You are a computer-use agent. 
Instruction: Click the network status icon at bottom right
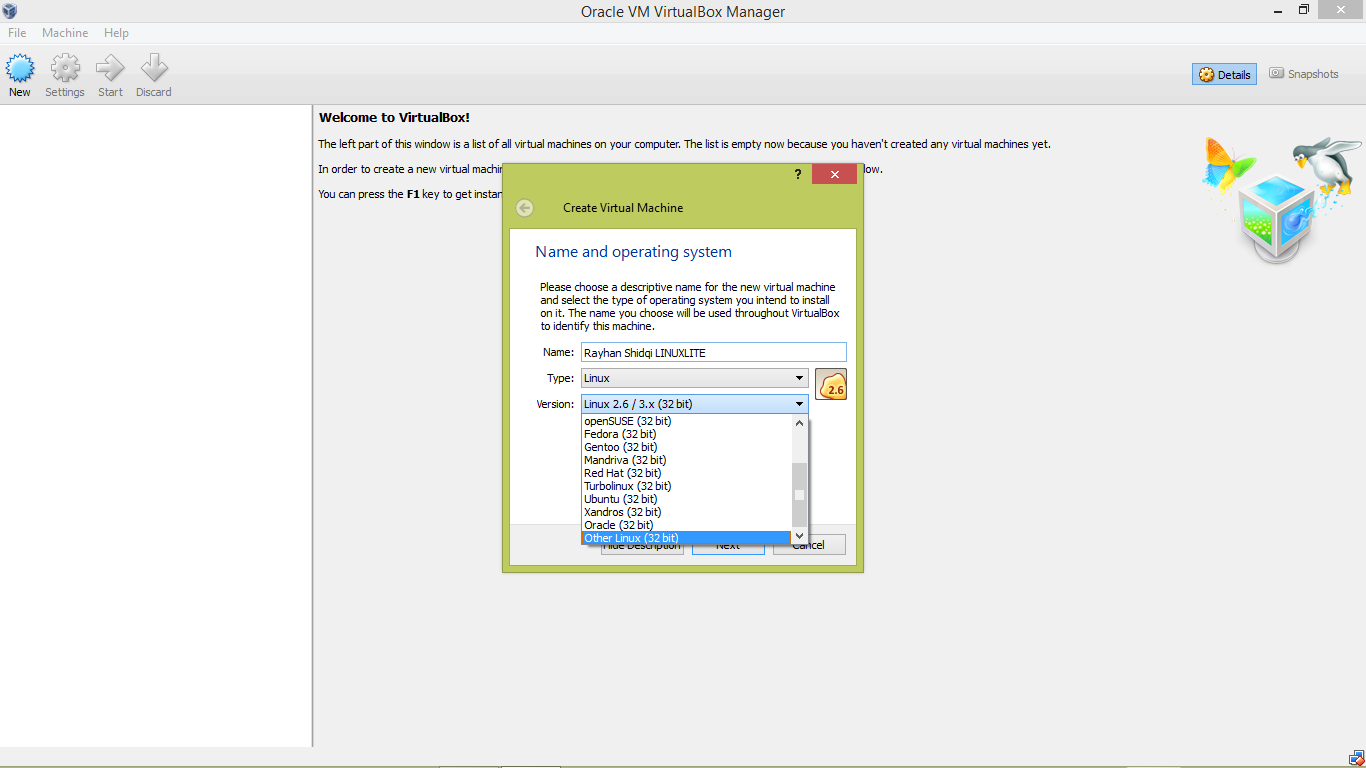[x=1356, y=758]
